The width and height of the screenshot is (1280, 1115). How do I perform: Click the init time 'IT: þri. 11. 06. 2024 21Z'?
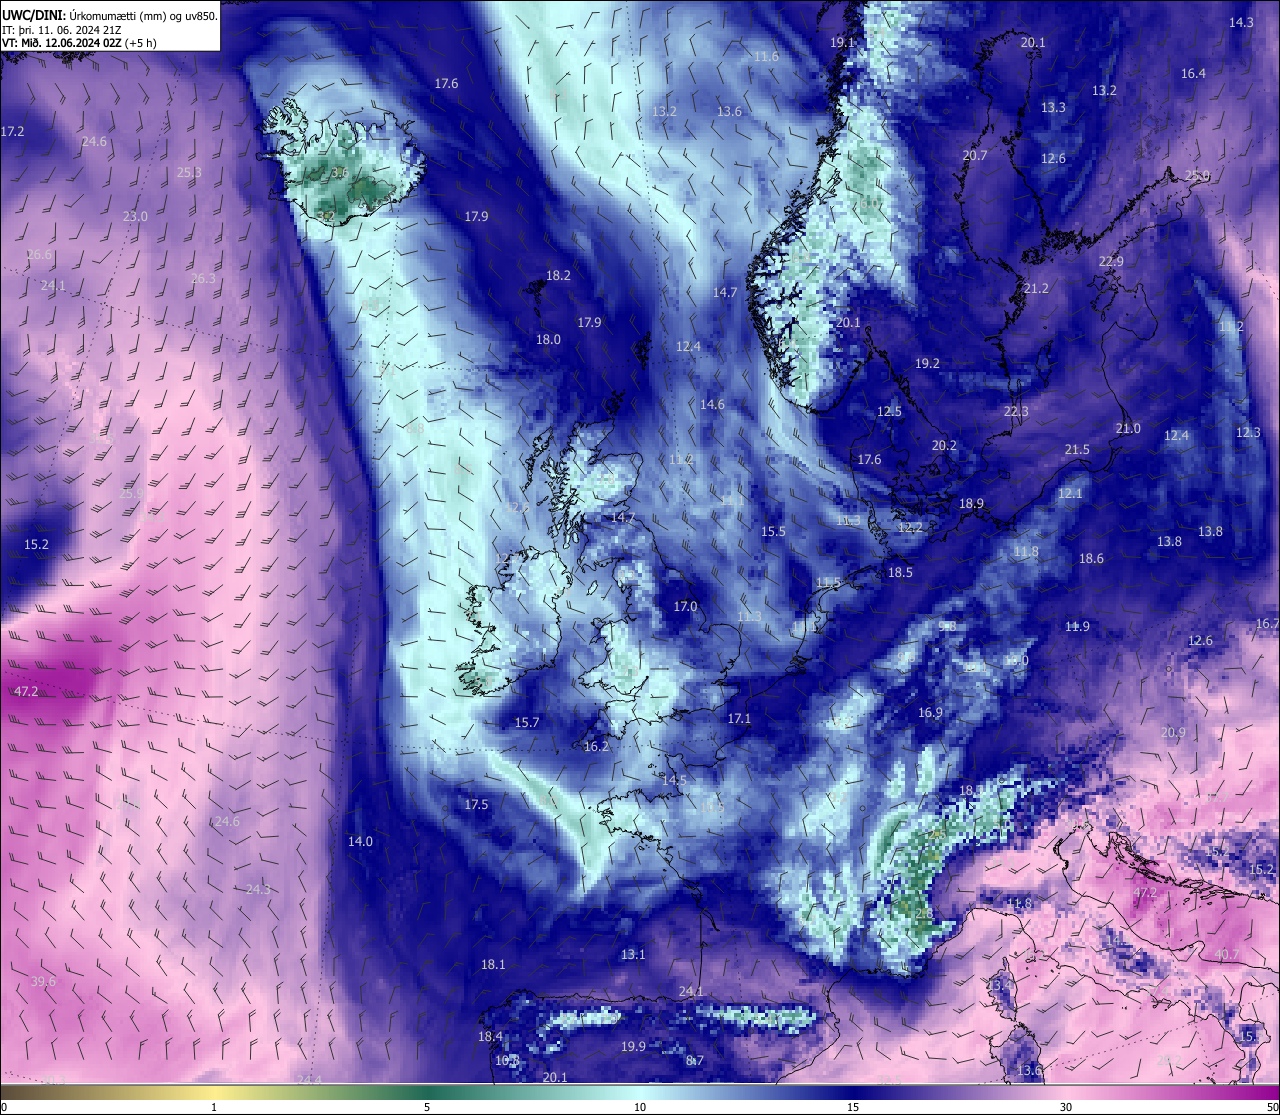pyautogui.click(x=62, y=30)
